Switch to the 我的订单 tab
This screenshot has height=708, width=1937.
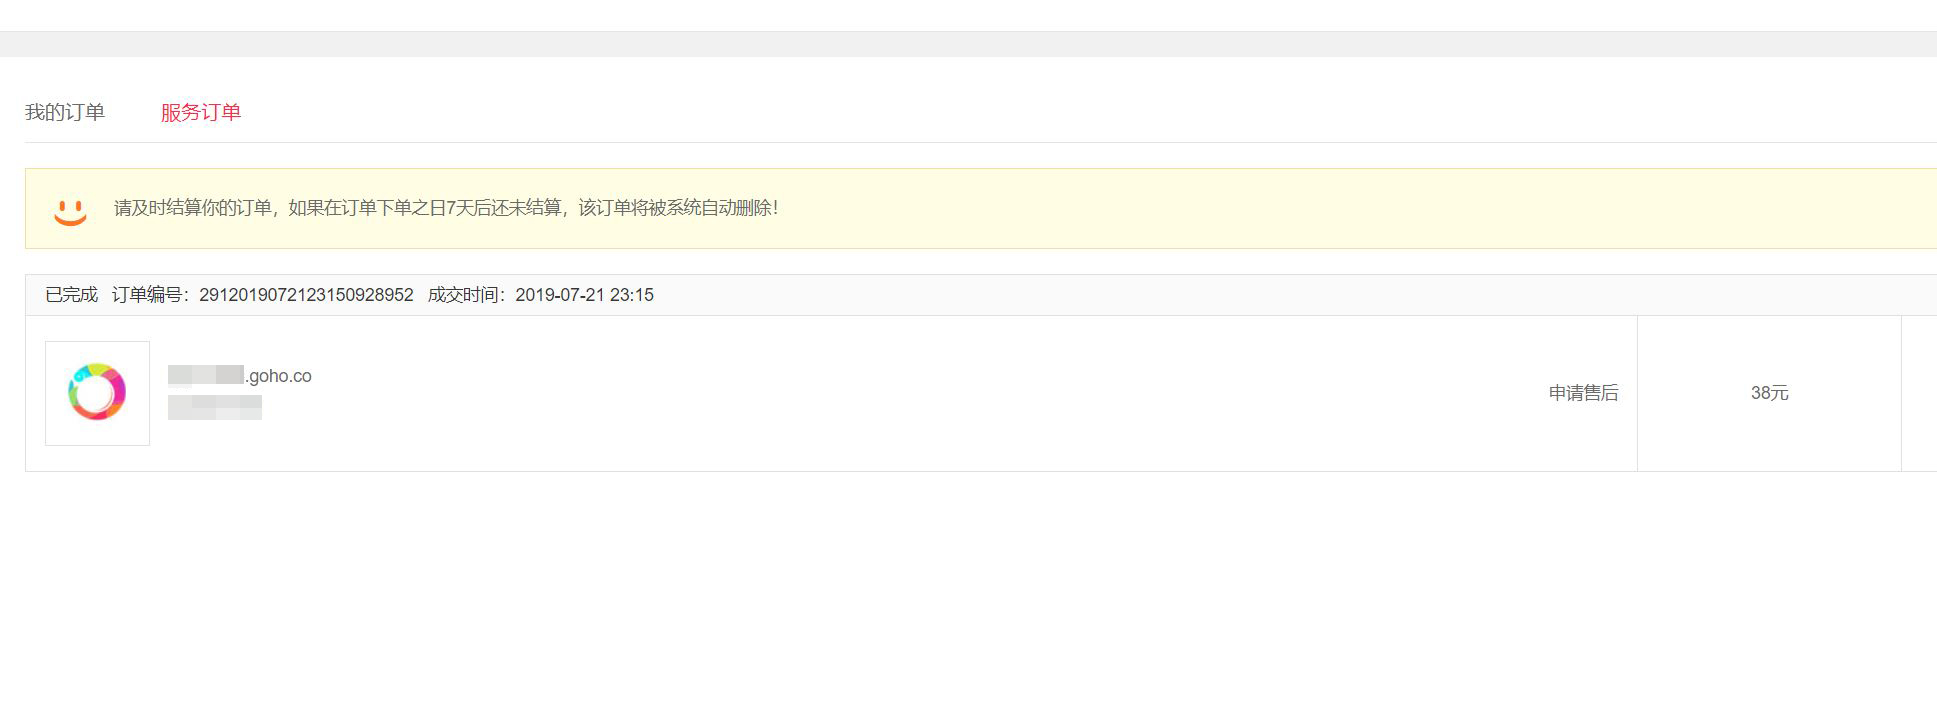tap(65, 112)
